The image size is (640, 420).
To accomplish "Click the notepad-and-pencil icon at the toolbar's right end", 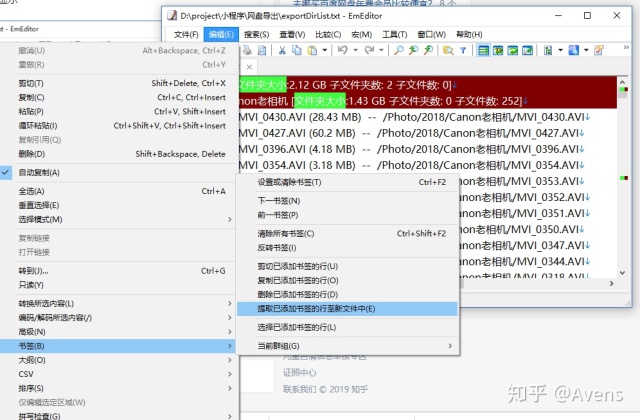I will pyautogui.click(x=599, y=50).
